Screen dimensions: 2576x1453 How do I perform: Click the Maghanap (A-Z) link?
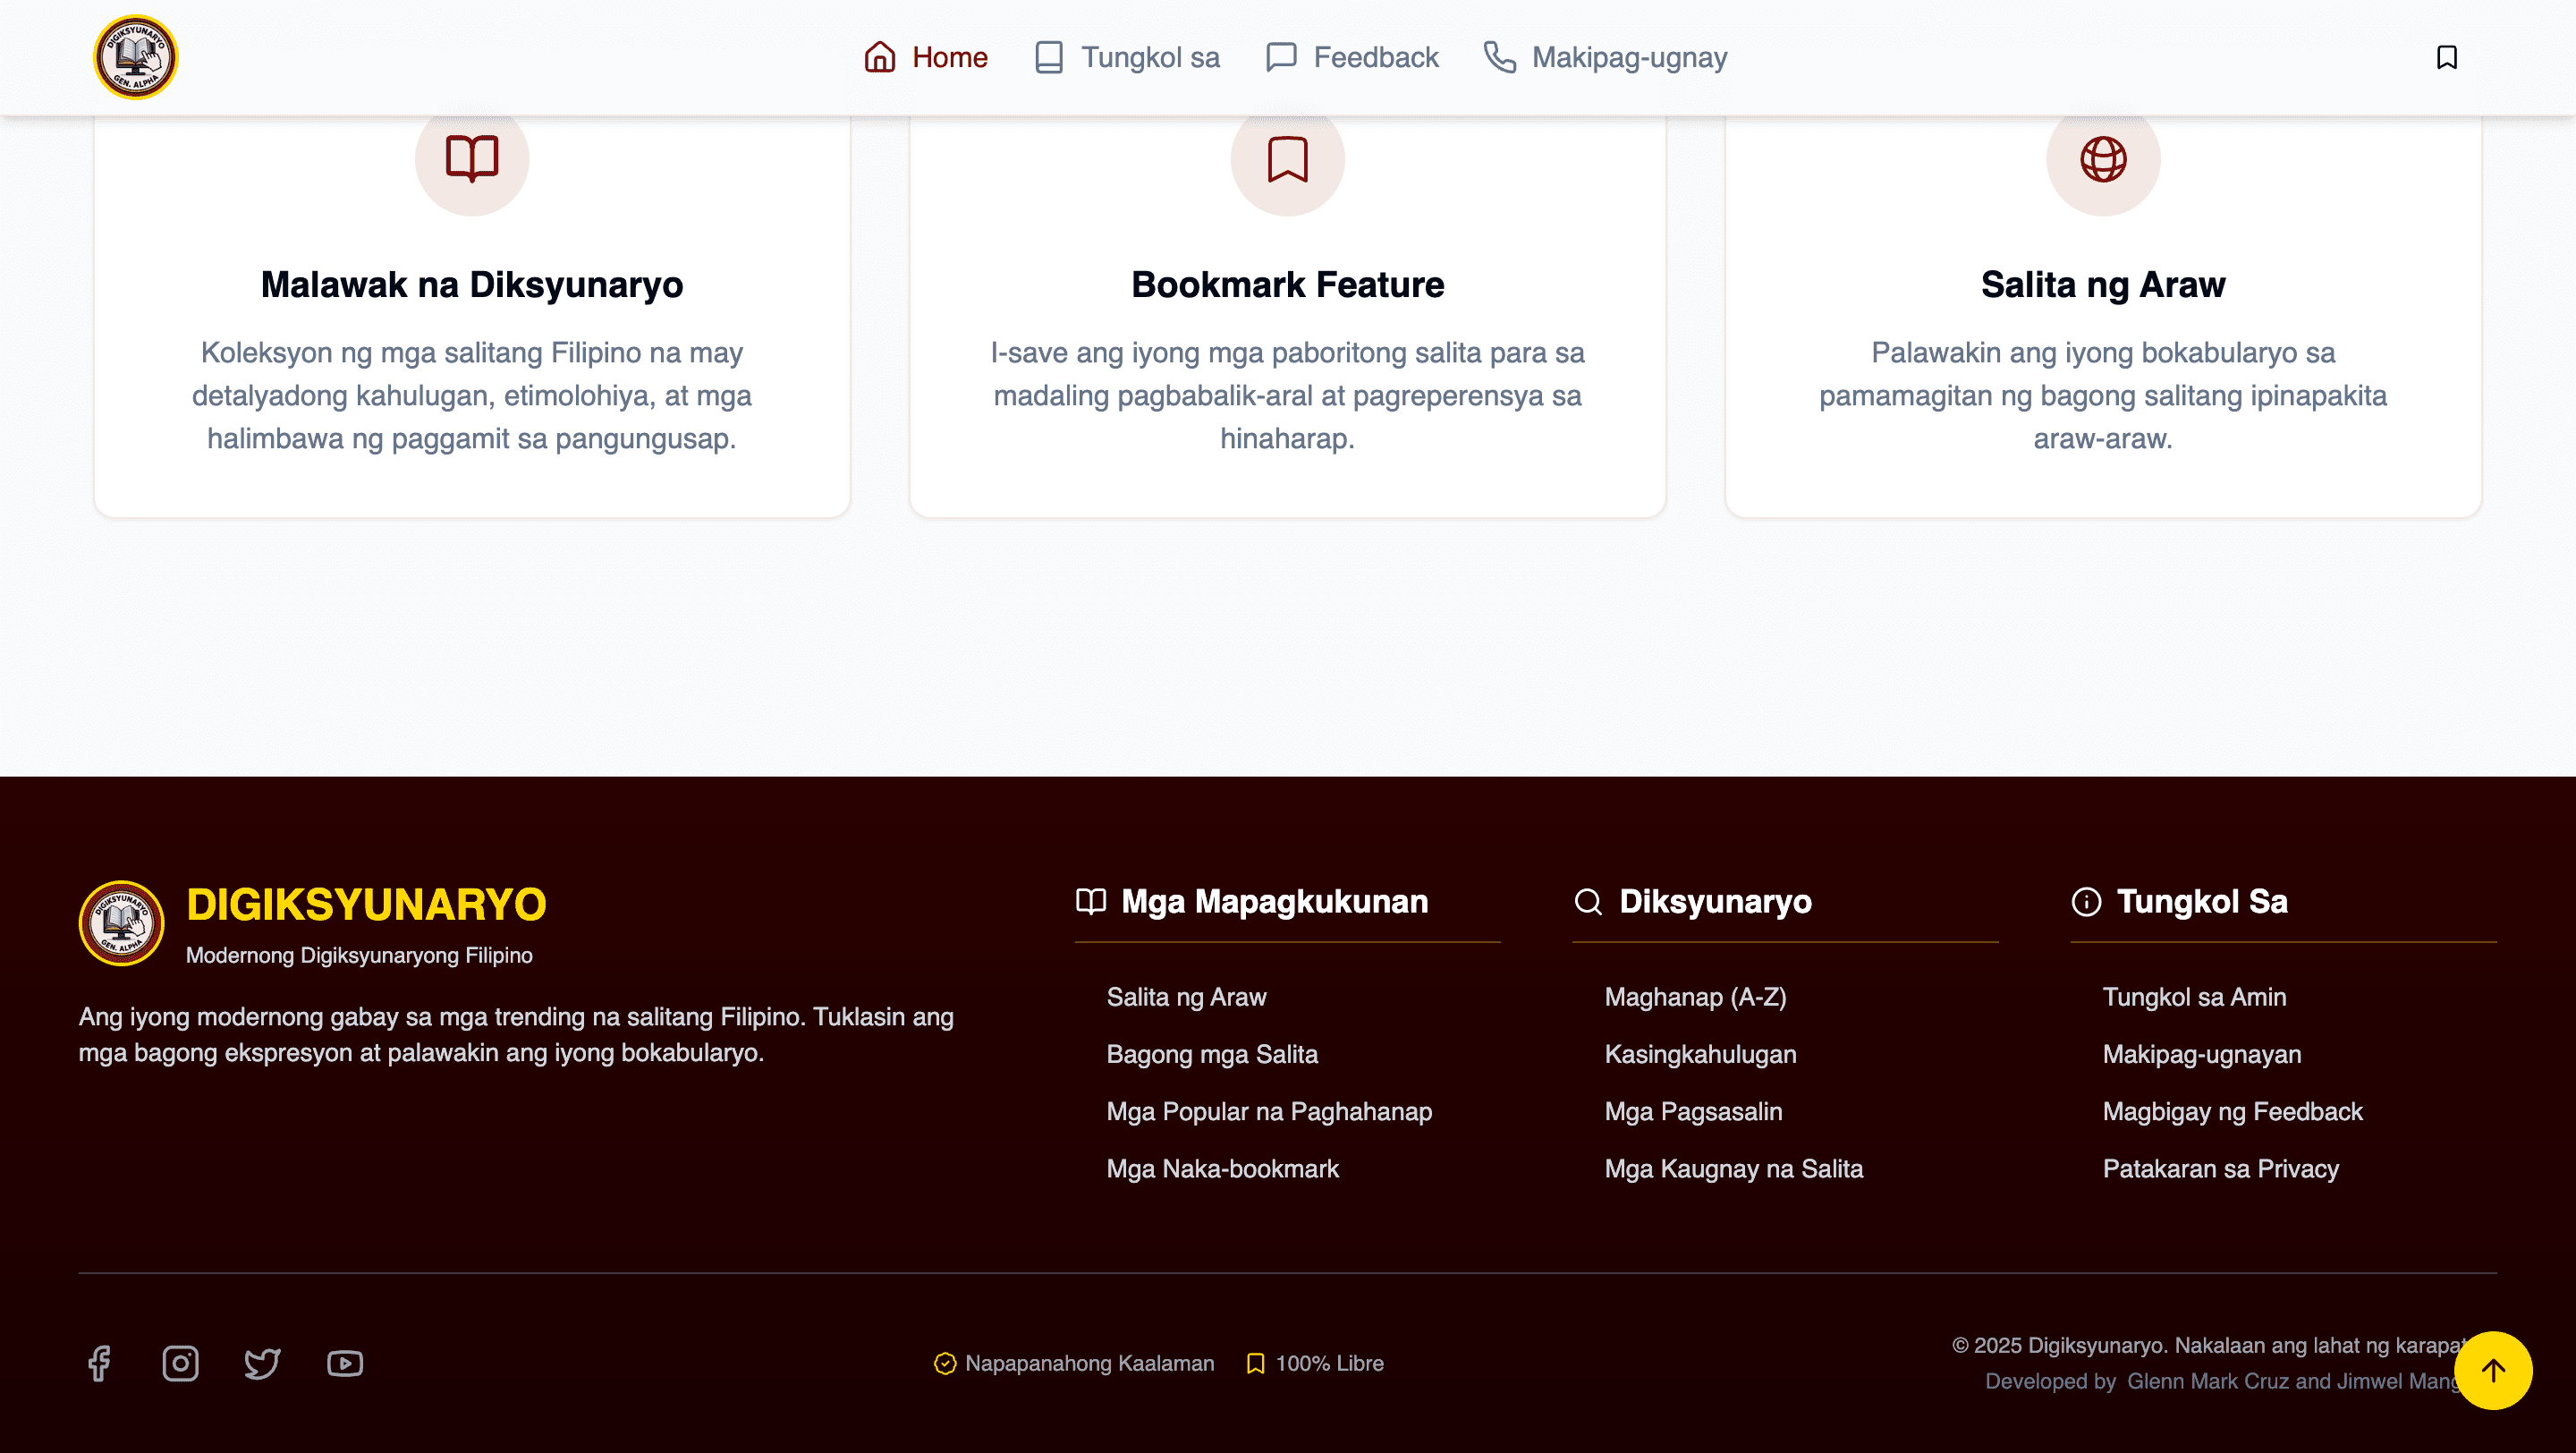click(1695, 996)
